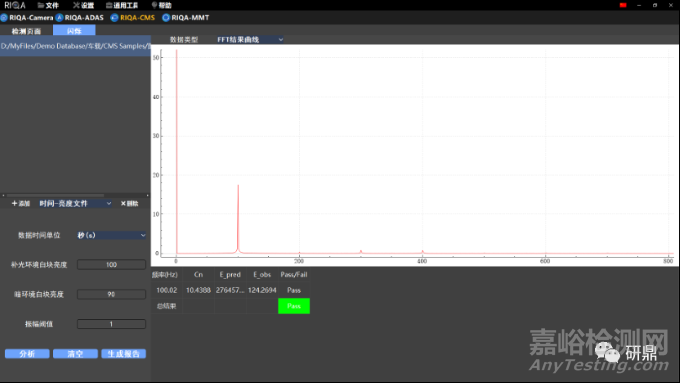Open the 检测页面 tab
This screenshot has height=383, width=680.
[26, 31]
